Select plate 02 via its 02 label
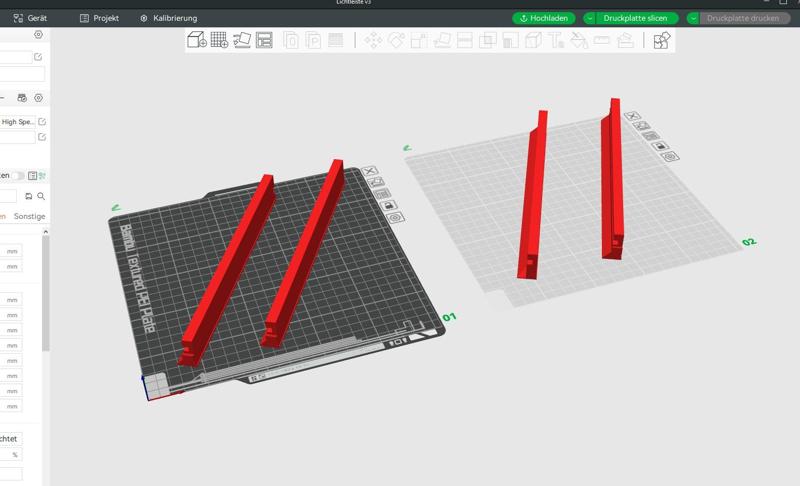The image size is (800, 486). pyautogui.click(x=749, y=242)
